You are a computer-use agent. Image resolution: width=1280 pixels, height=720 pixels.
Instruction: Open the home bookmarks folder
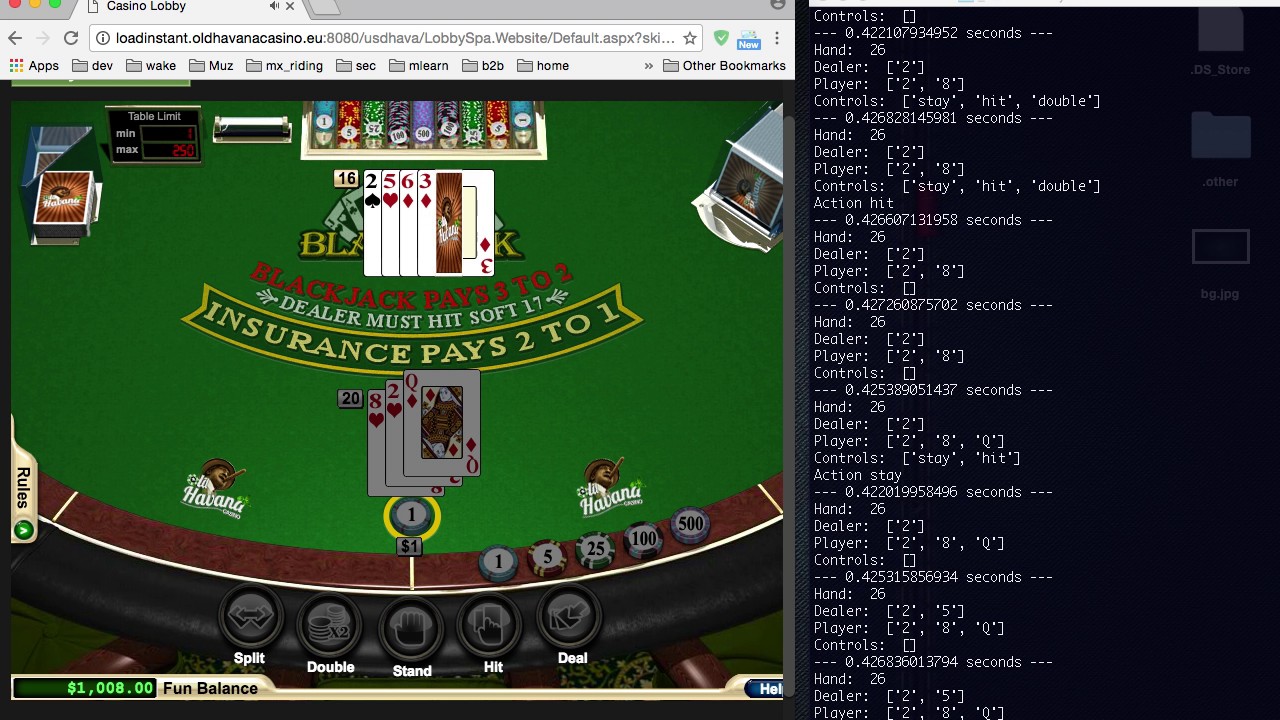point(543,66)
